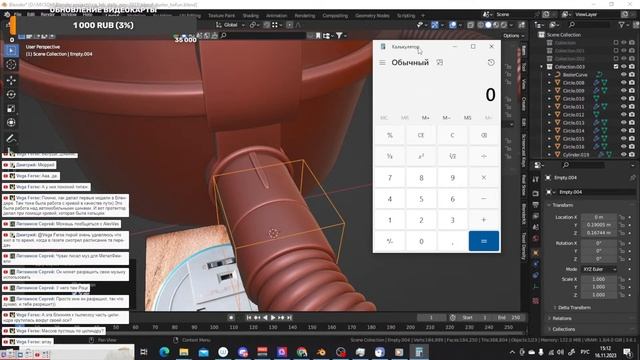Switch to Geometry Nodes workspace tab

tap(372, 16)
